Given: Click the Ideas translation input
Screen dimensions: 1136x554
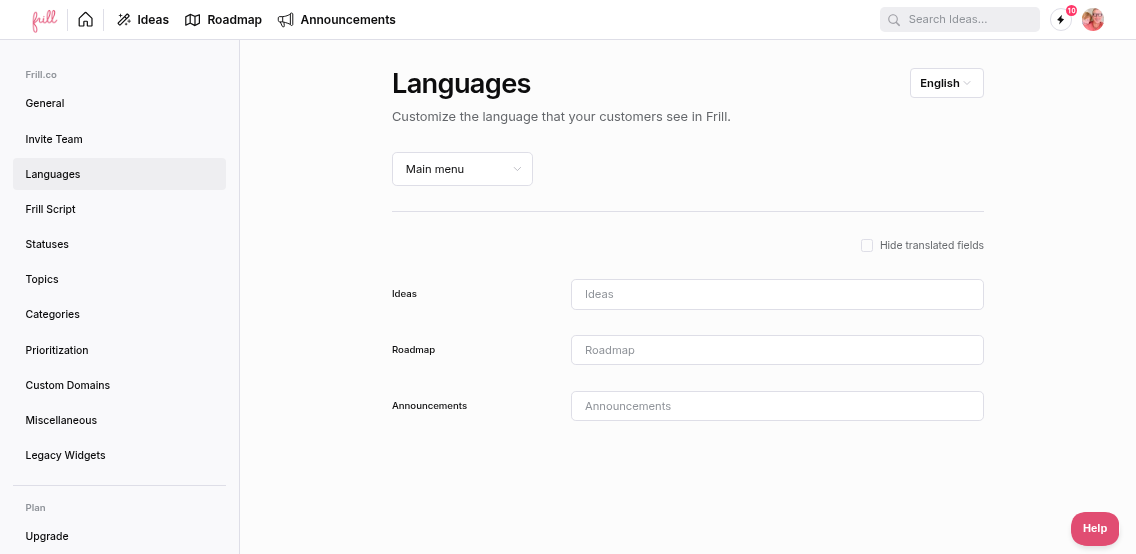Looking at the screenshot, I should [x=777, y=294].
